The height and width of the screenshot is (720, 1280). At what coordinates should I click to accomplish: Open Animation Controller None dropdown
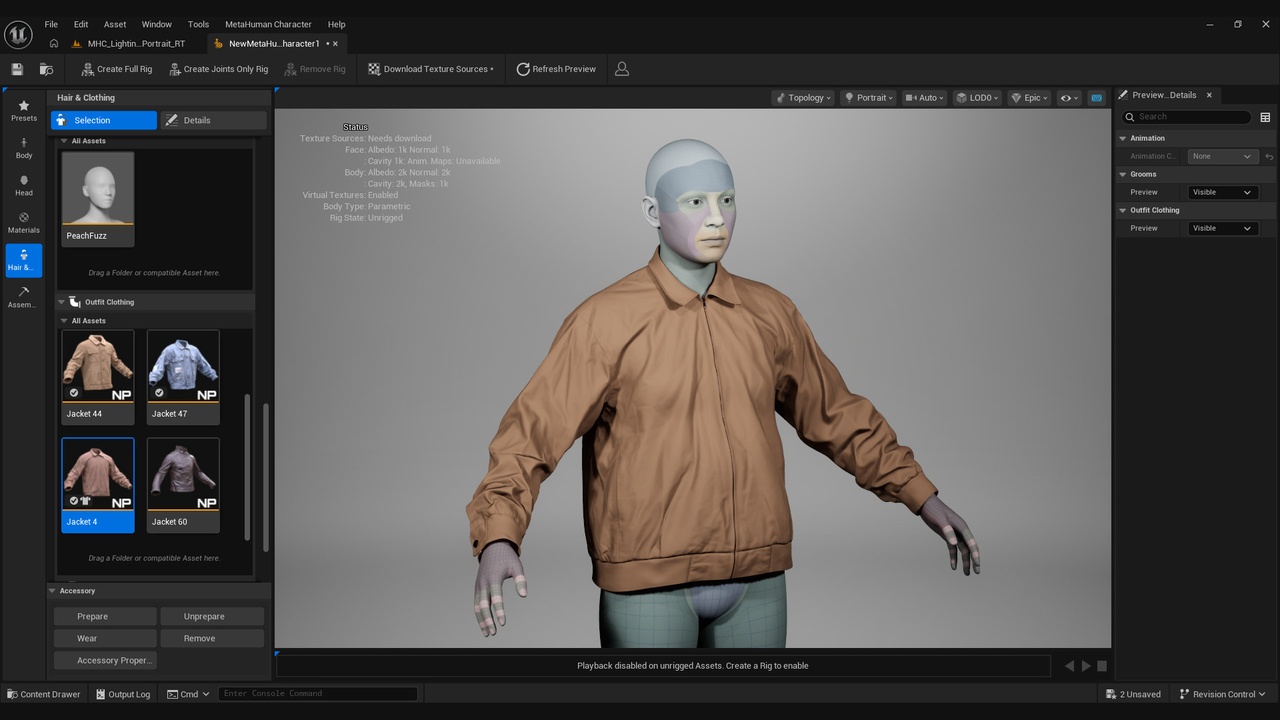pyautogui.click(x=1222, y=156)
